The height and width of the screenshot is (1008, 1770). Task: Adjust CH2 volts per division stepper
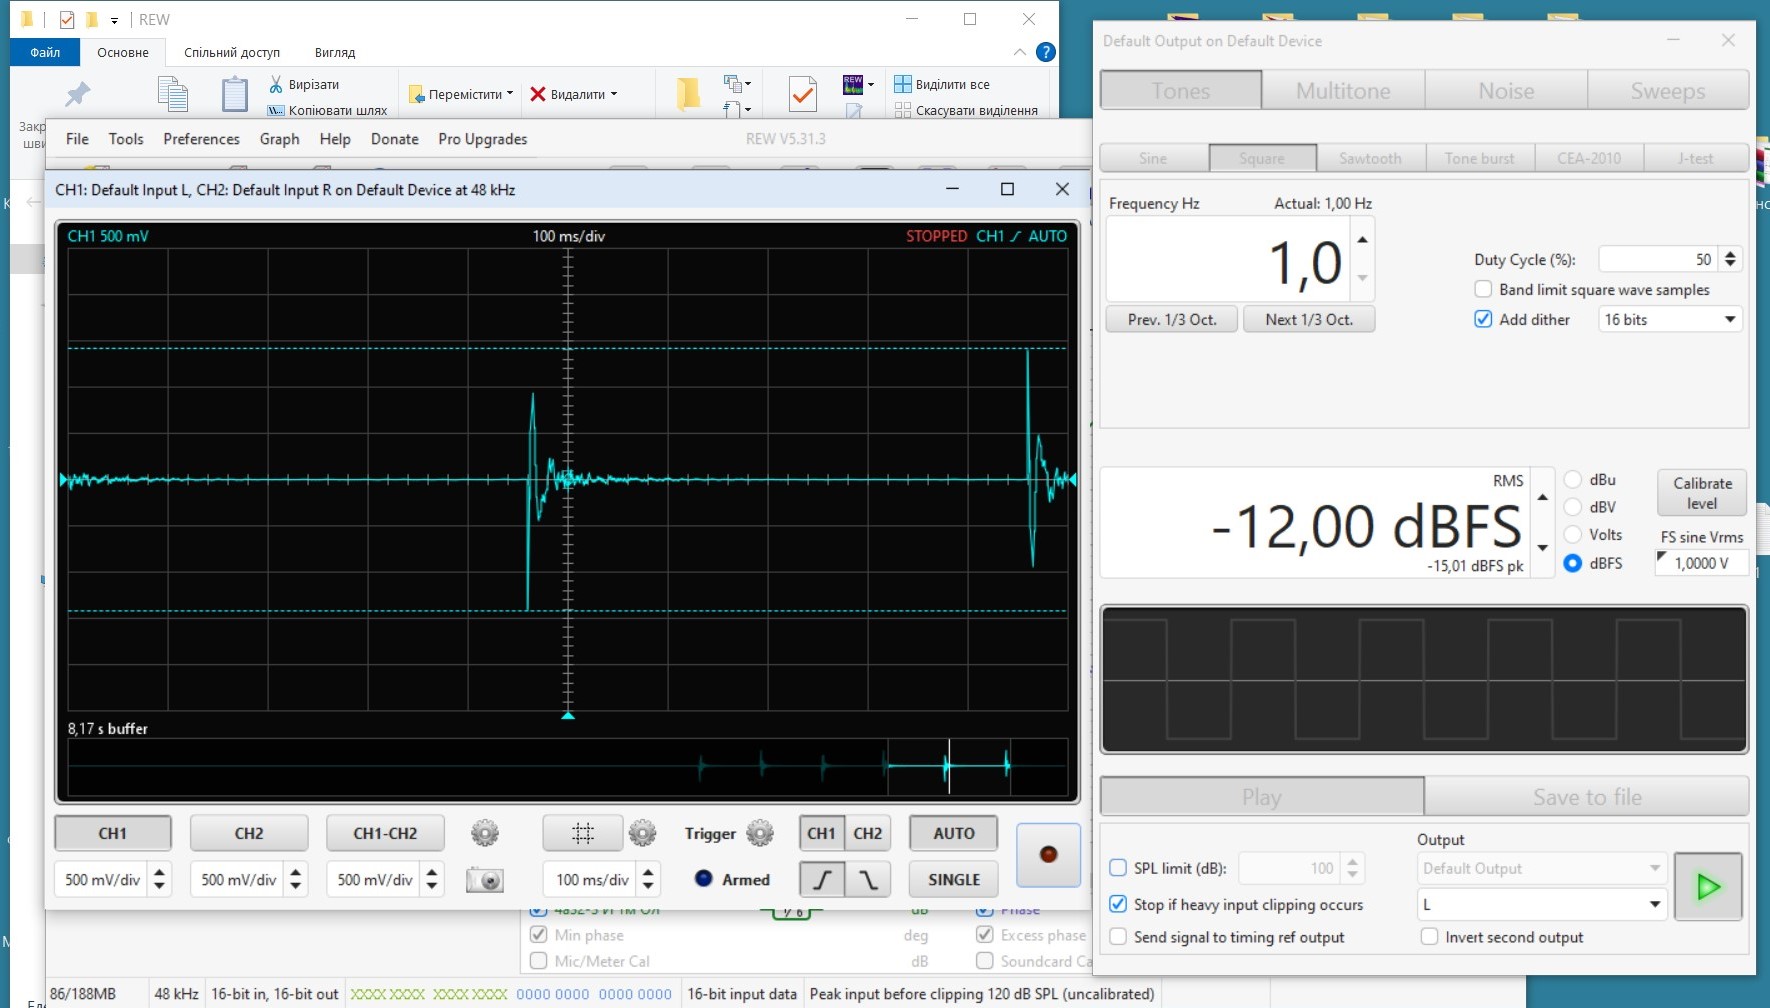[295, 880]
